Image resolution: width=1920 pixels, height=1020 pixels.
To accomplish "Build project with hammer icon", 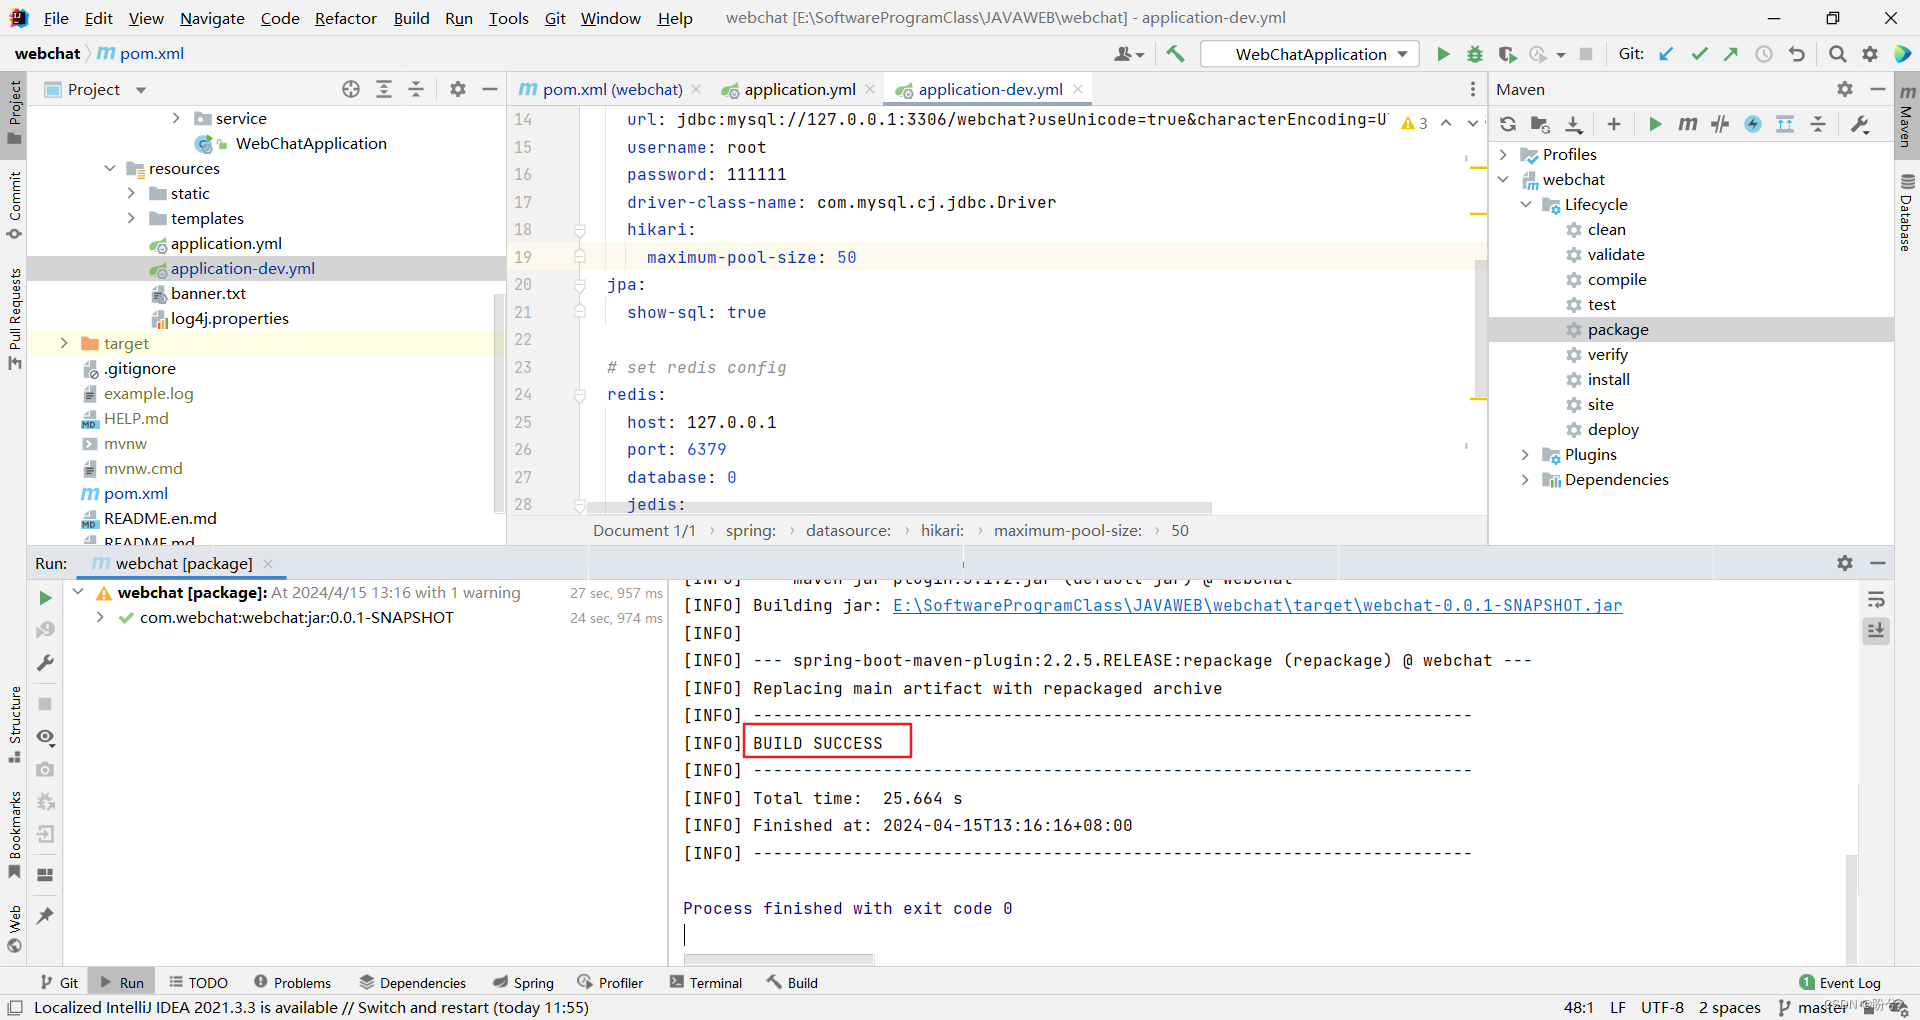I will click(1175, 54).
